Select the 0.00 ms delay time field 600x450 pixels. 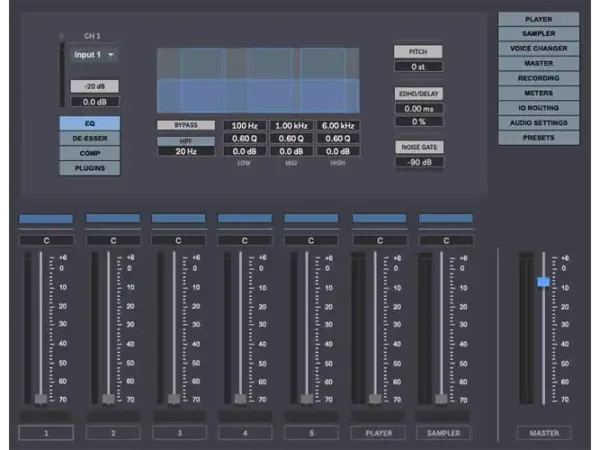419,109
